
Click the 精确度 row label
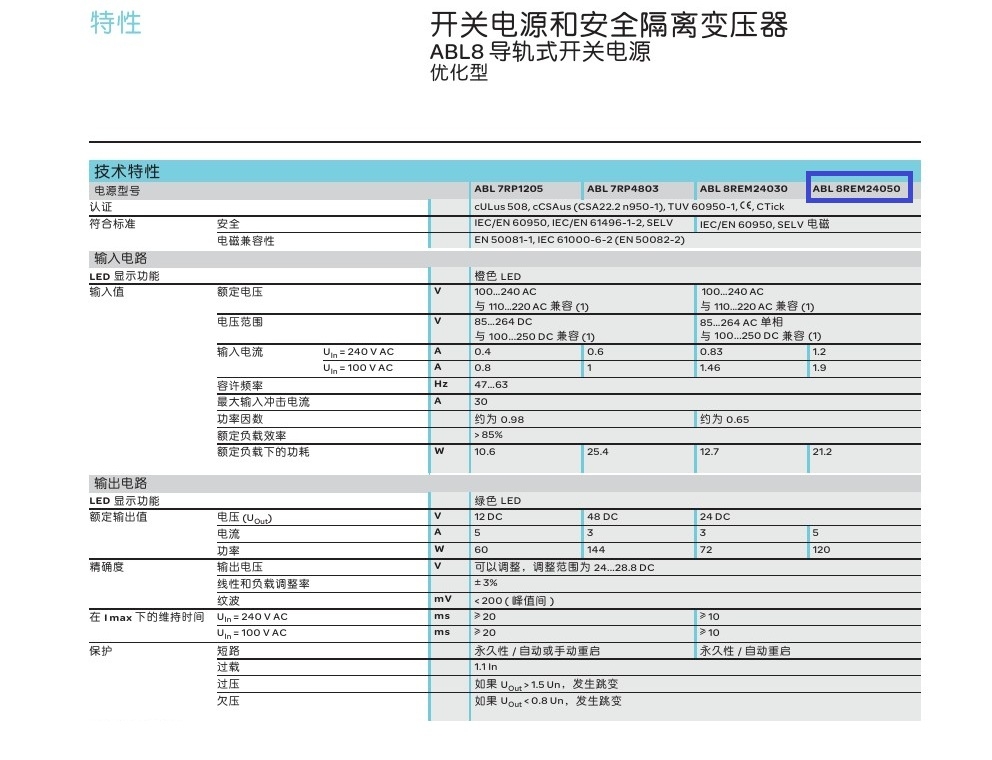107,567
